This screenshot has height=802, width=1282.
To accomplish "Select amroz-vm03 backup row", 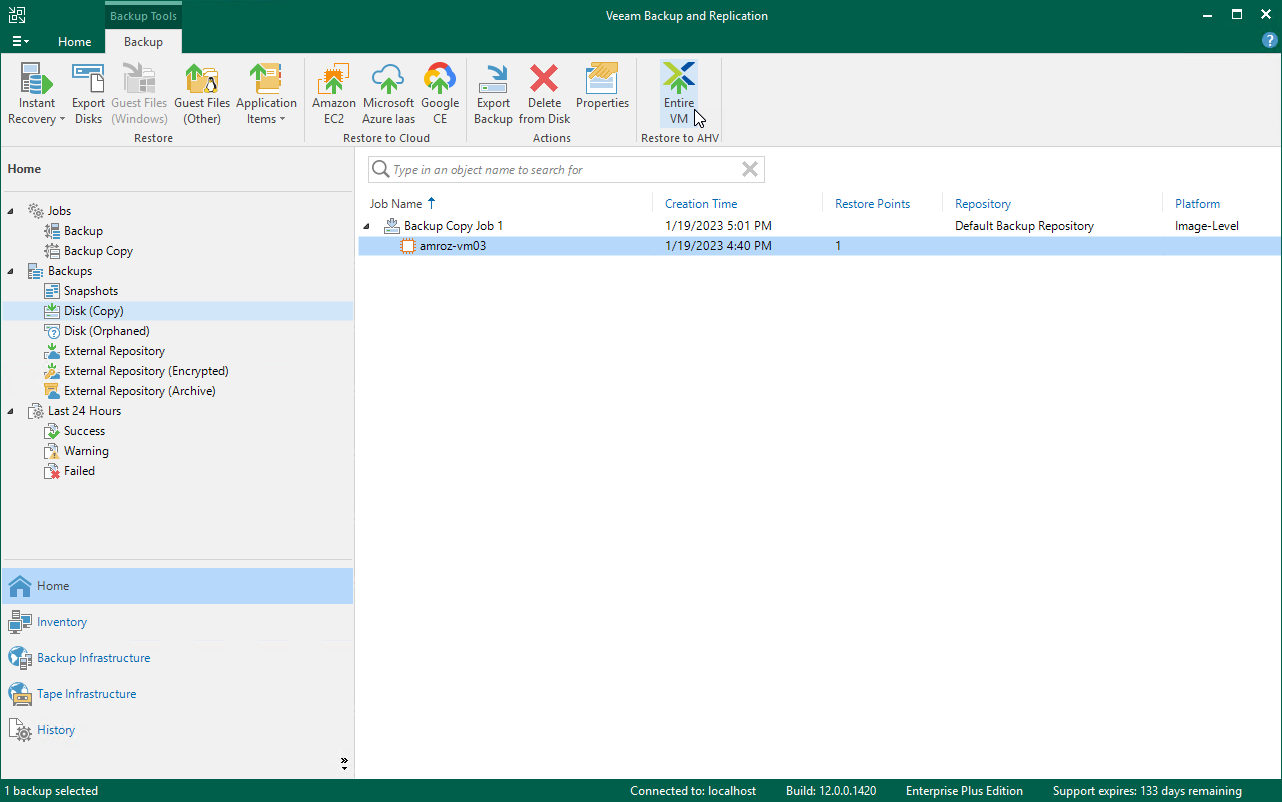I will (819, 246).
